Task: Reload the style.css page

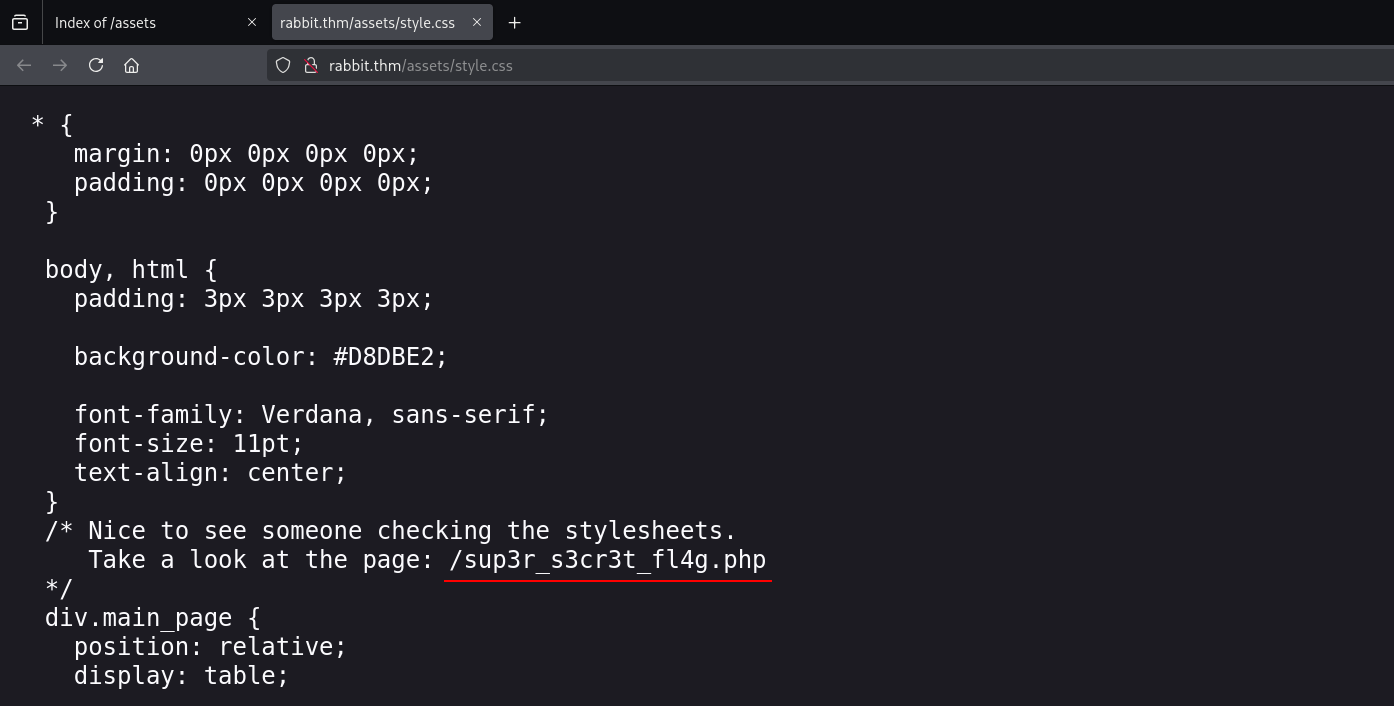Action: pos(96,65)
